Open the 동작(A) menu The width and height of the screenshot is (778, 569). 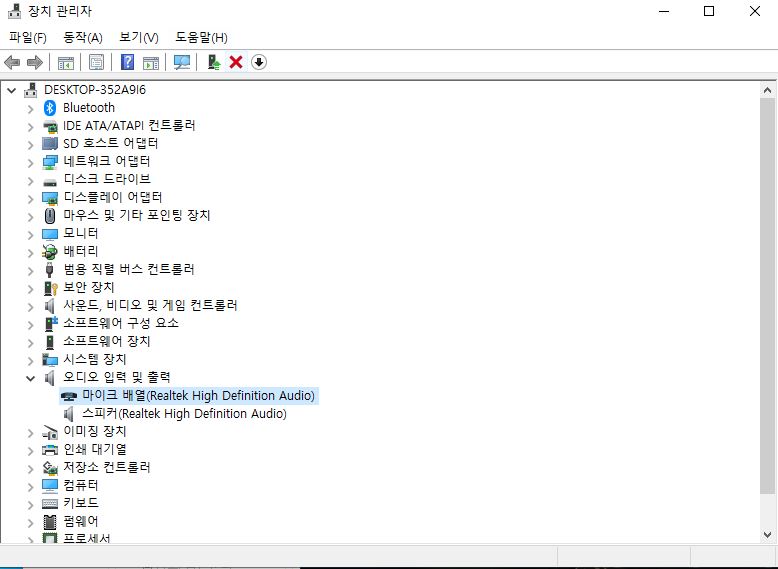tap(83, 38)
